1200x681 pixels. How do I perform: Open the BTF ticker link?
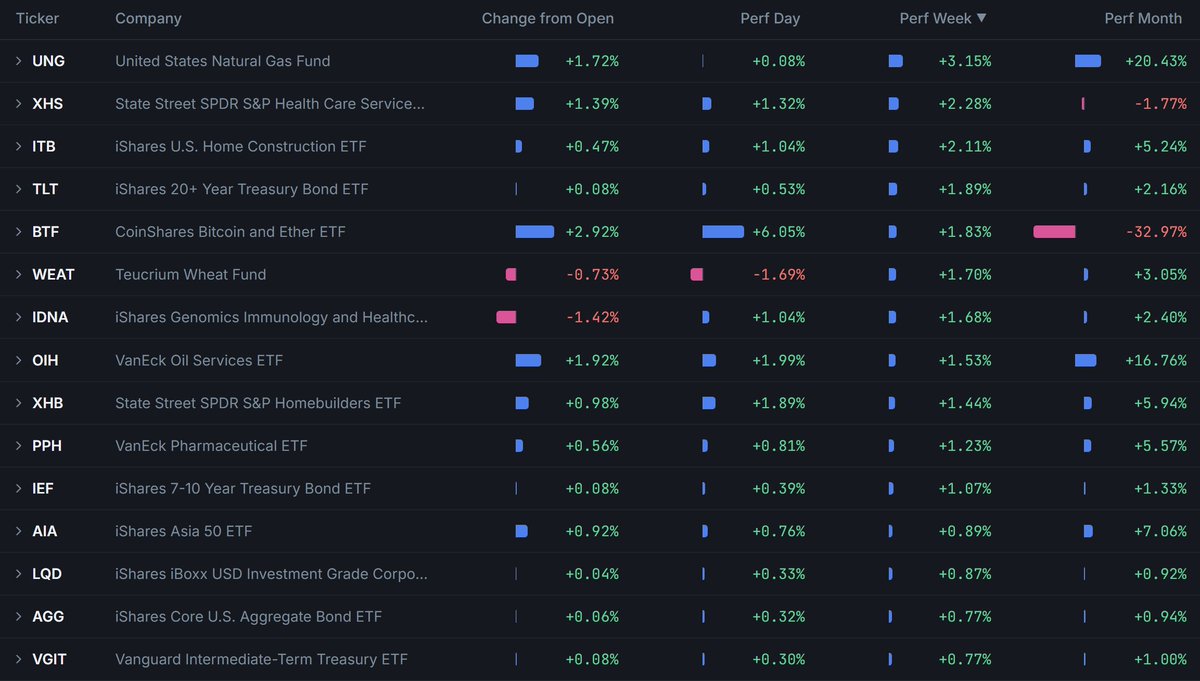tap(45, 232)
